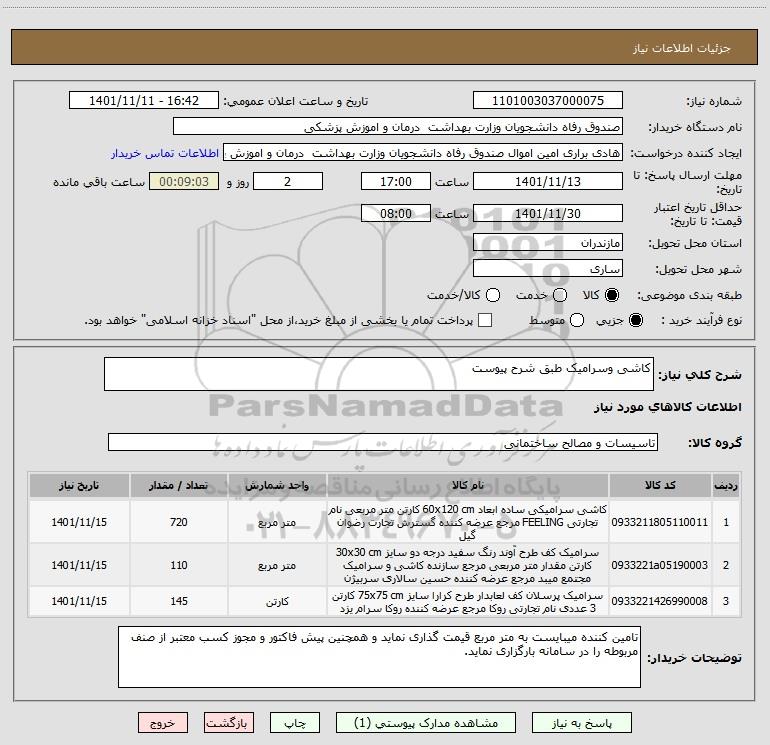Select the کالا/خدمت radio option
The width and height of the screenshot is (770, 745).
493,295
